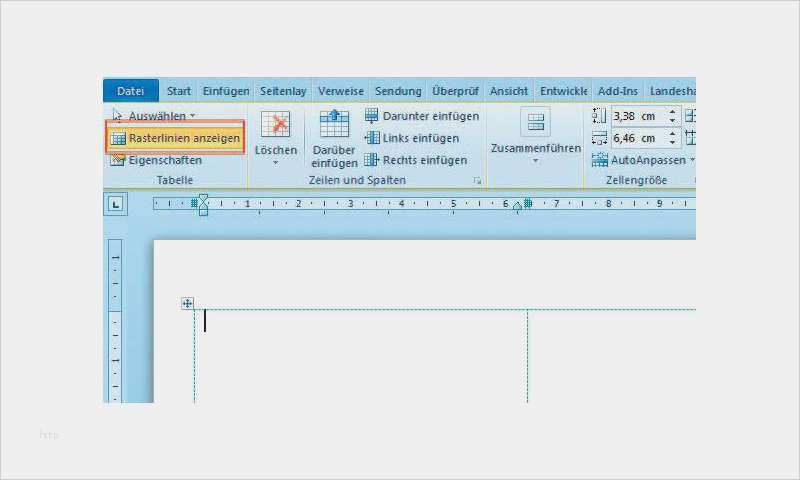The image size is (800, 480).
Task: Click the tab stop selector box
Action: tap(116, 205)
